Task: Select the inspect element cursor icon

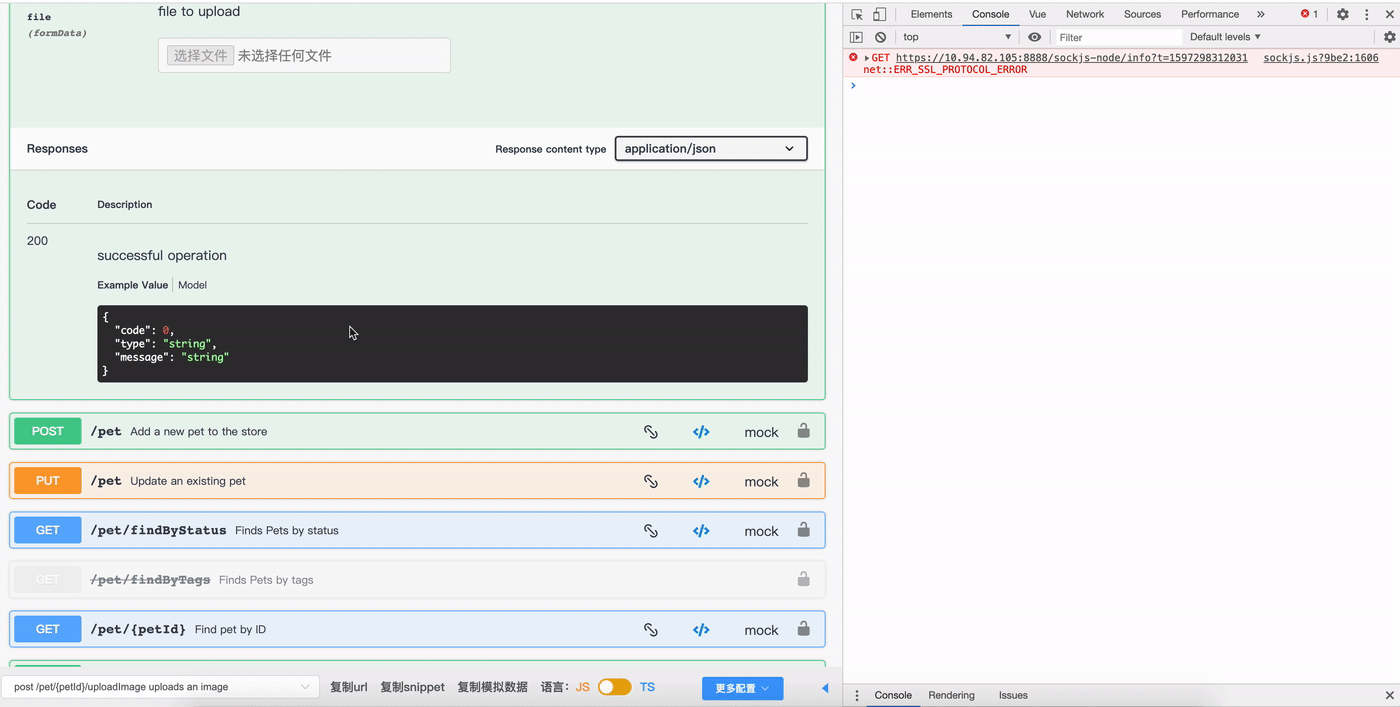Action: (x=857, y=14)
